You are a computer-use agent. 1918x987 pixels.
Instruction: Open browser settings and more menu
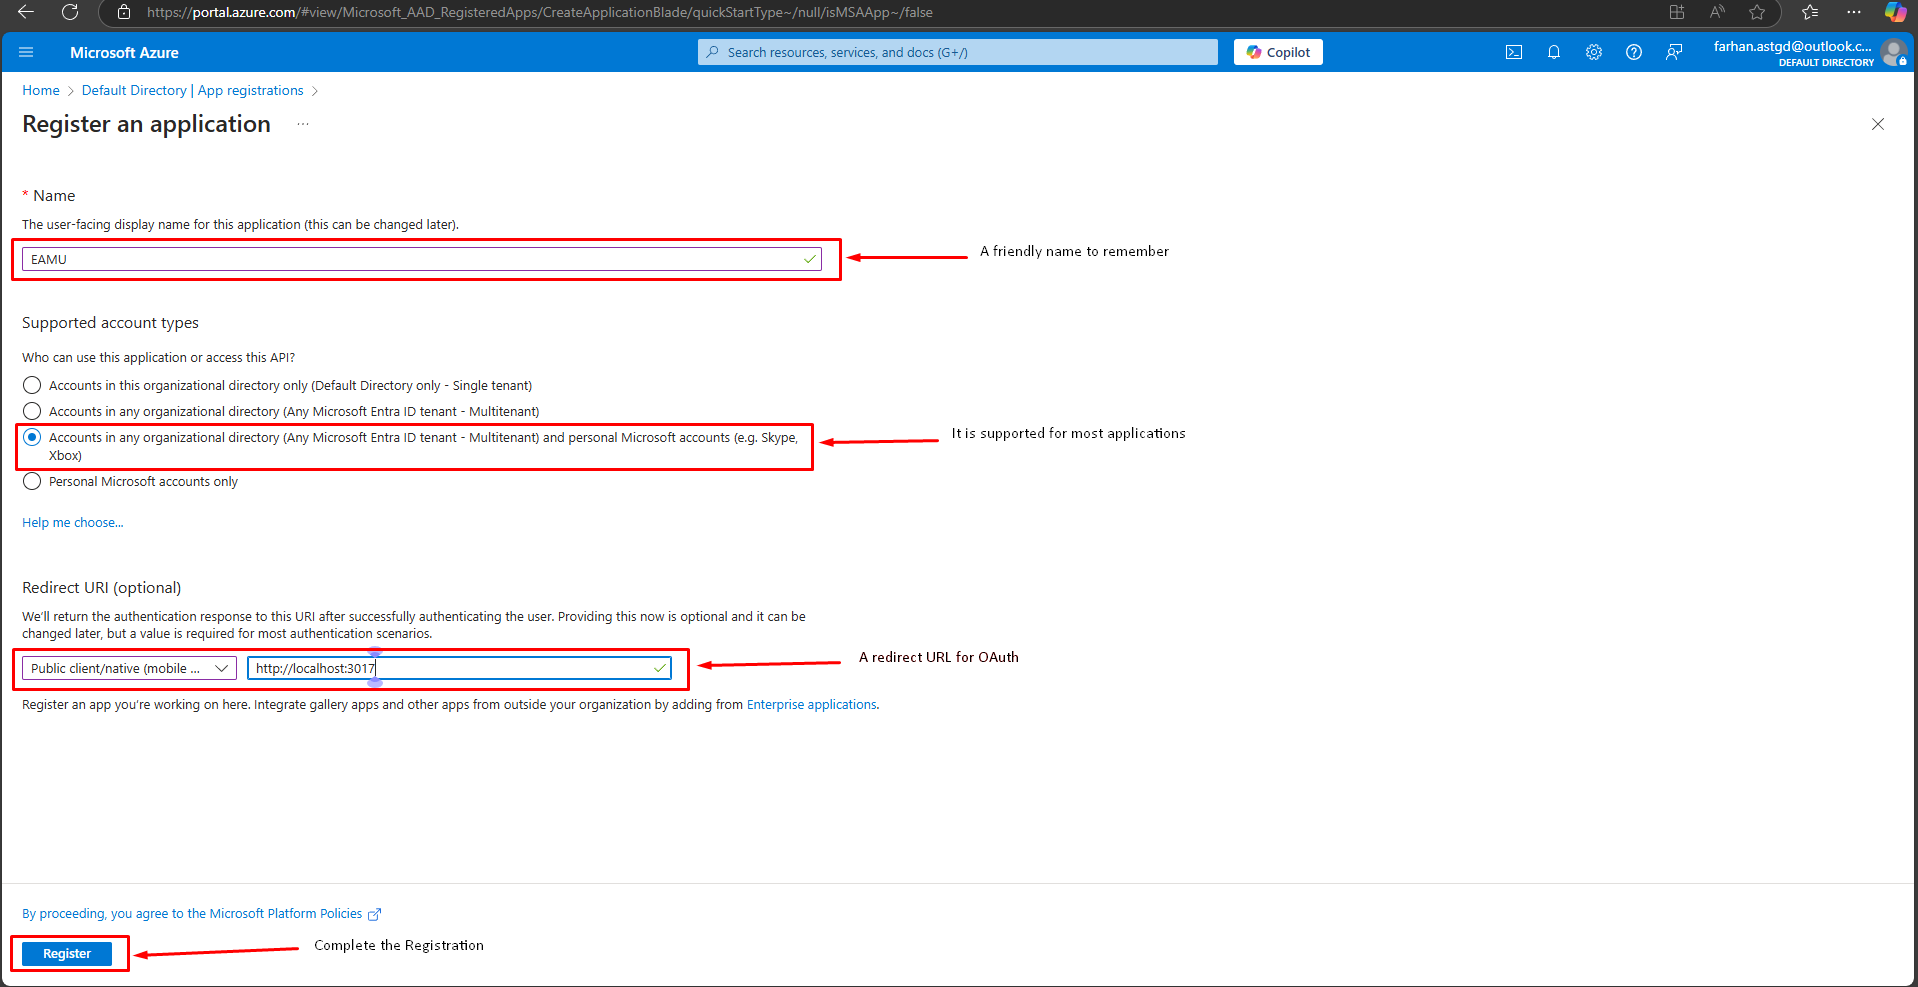pyautogui.click(x=1854, y=12)
